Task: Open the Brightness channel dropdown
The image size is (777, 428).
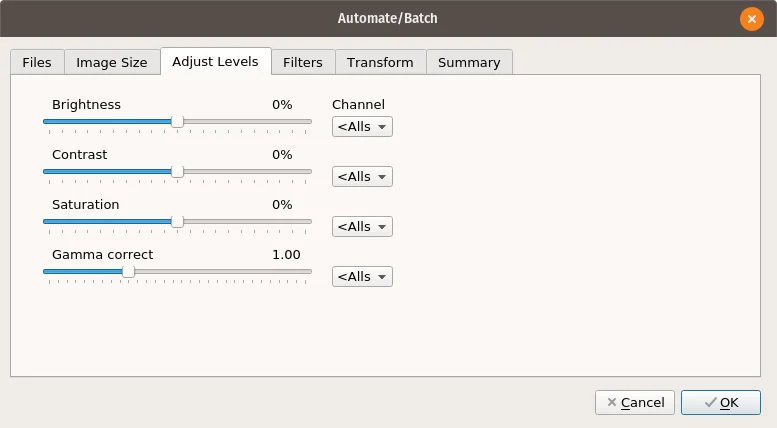Action: tap(362, 127)
